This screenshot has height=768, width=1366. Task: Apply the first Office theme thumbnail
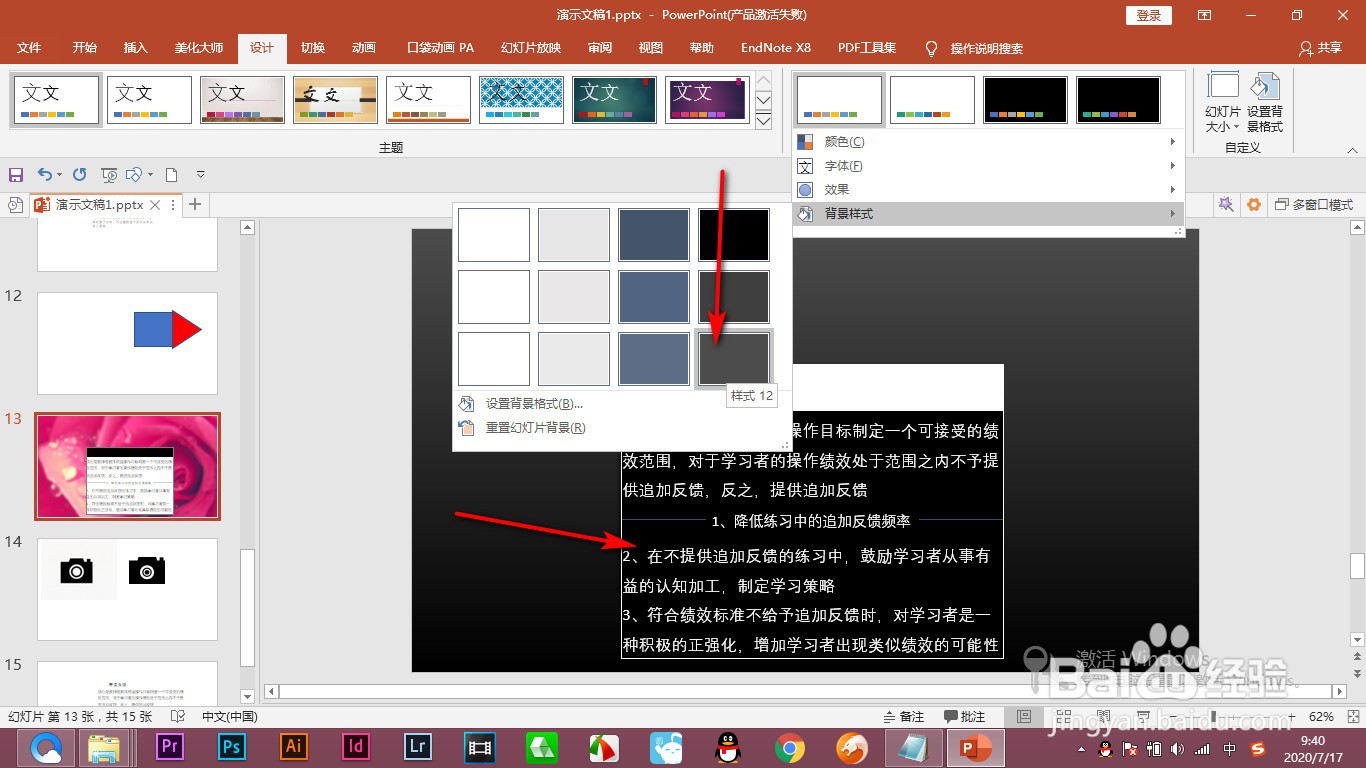[57, 100]
